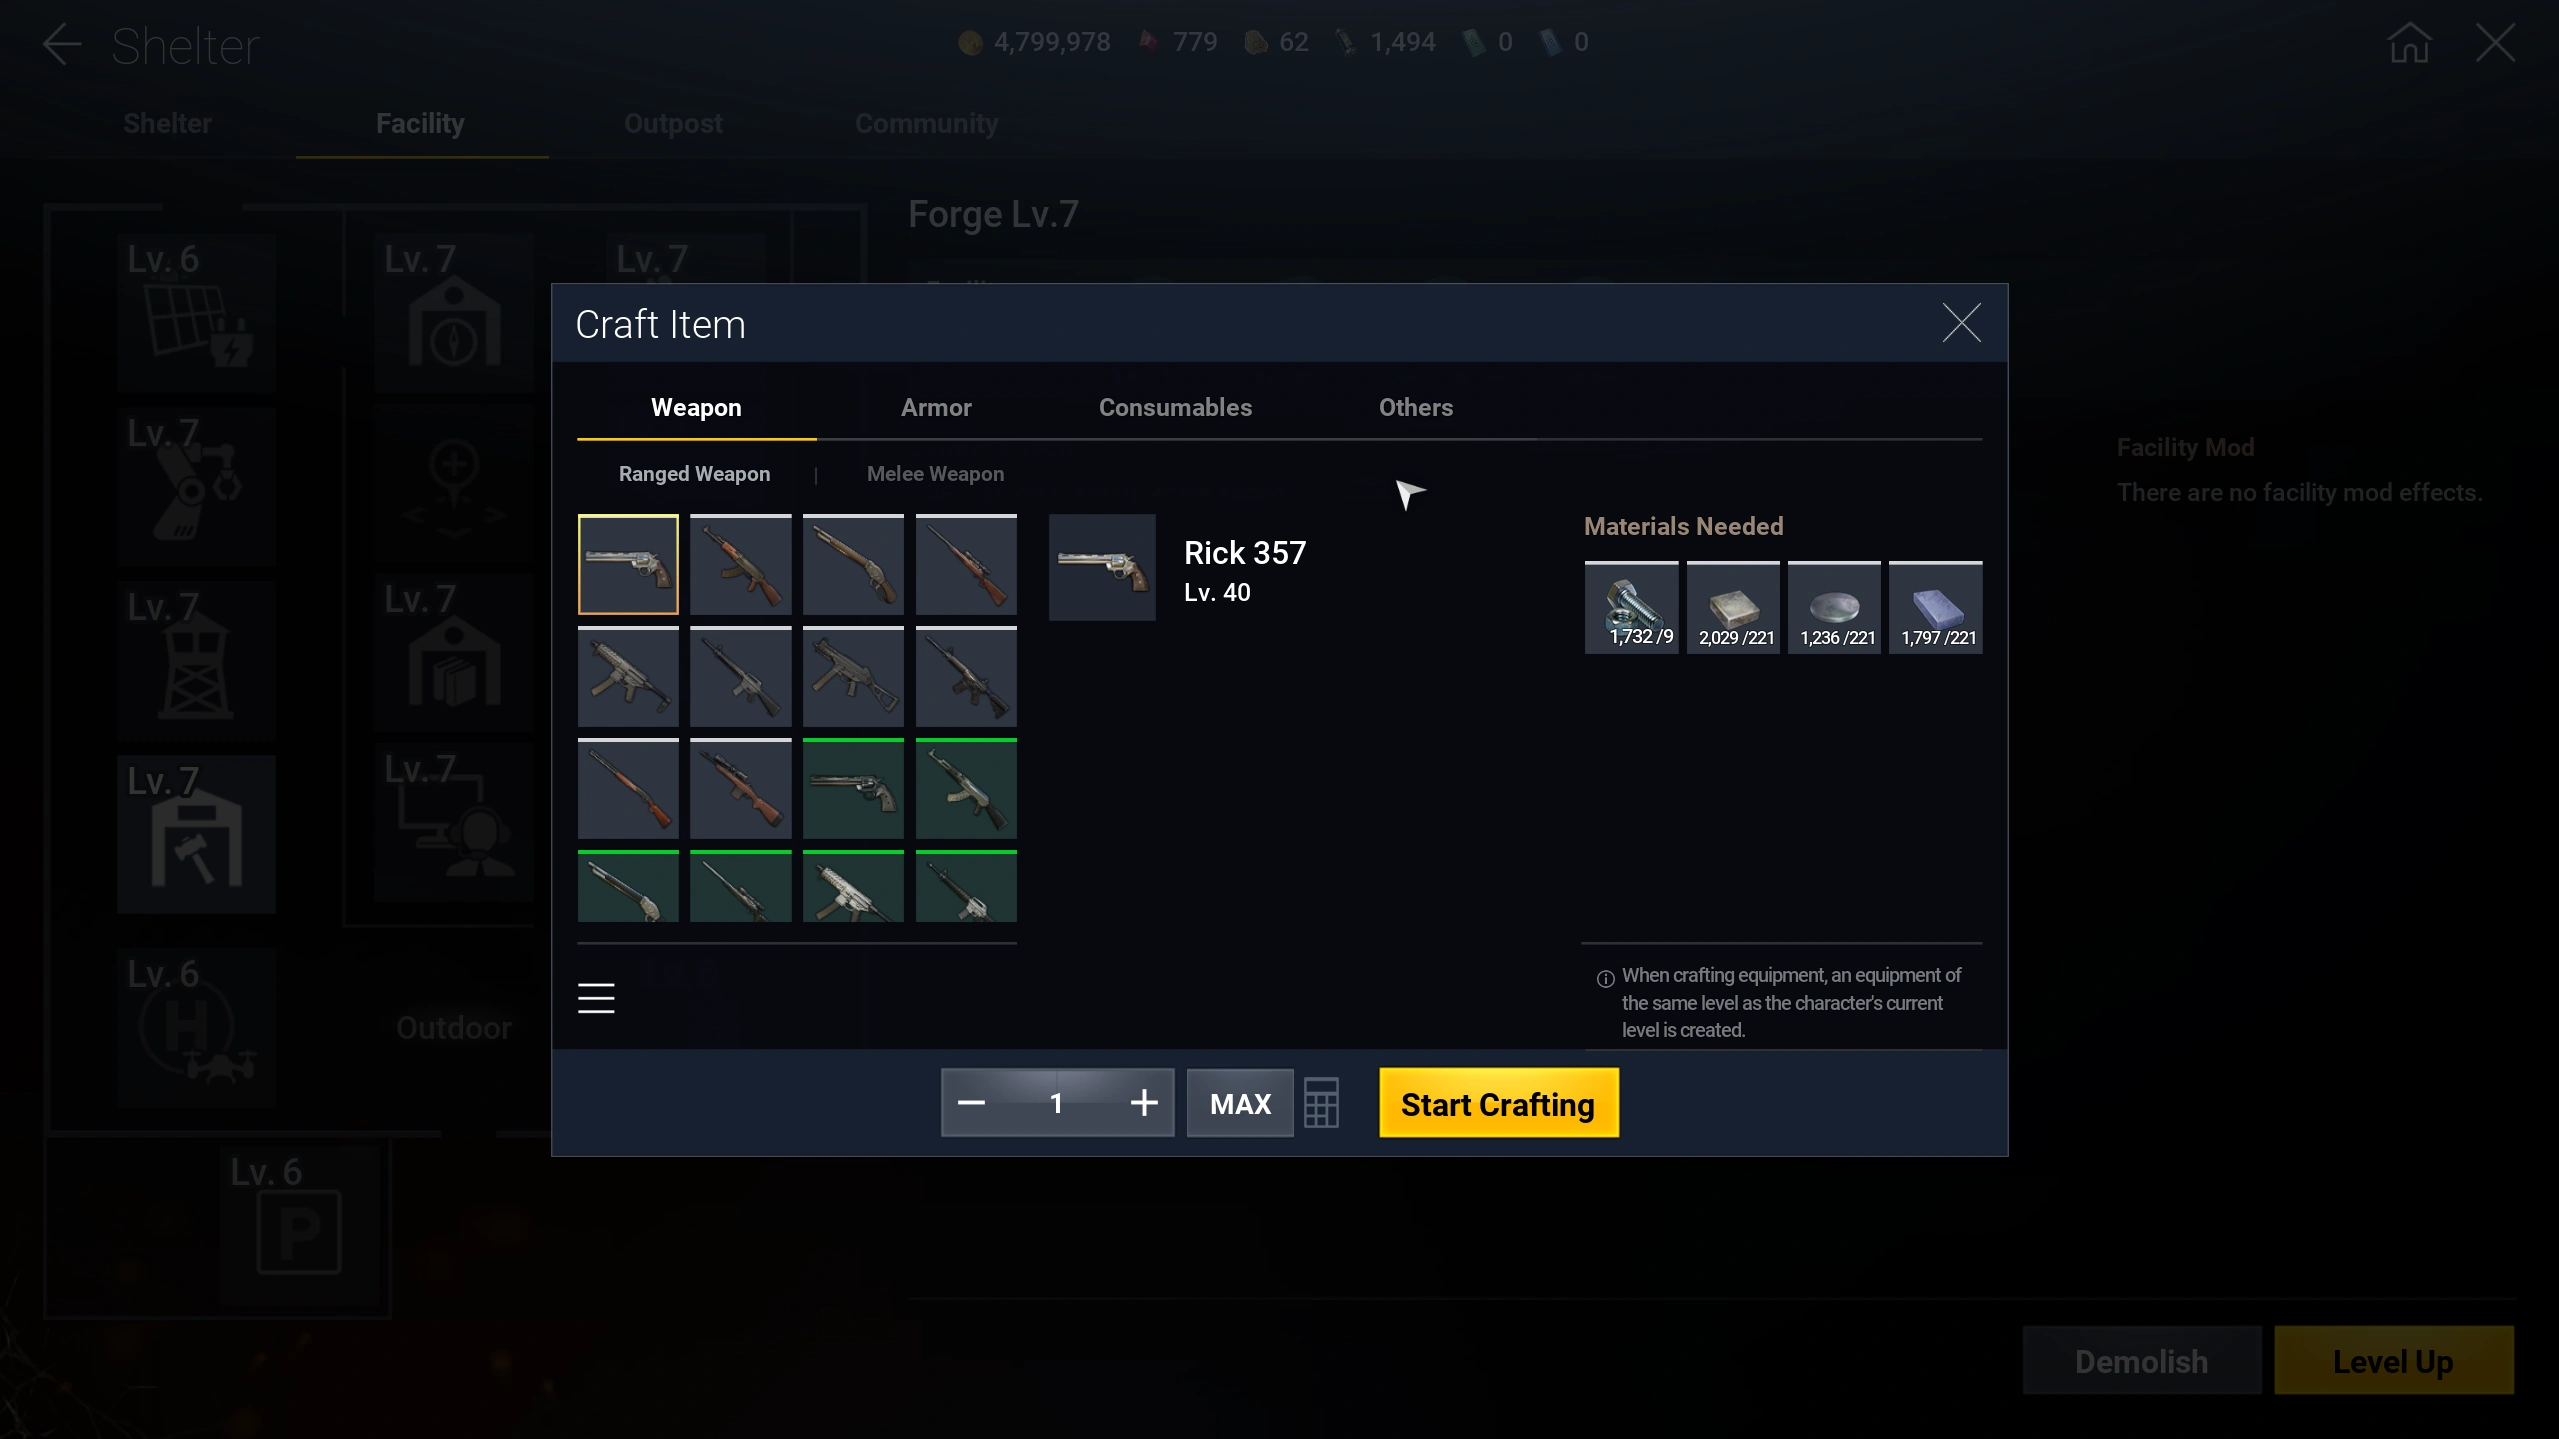Decrease the craft quantity with minus
Image resolution: width=2559 pixels, height=1439 pixels.
tap(971, 1103)
